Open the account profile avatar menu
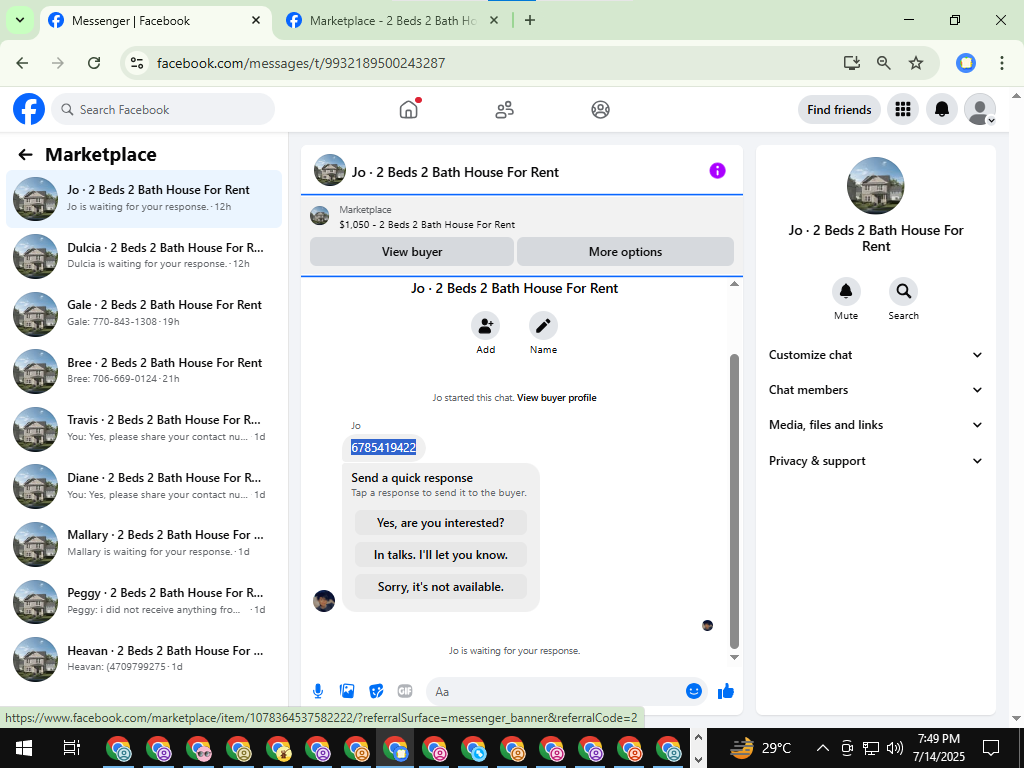Screen dimensions: 1024x768 (x=980, y=109)
